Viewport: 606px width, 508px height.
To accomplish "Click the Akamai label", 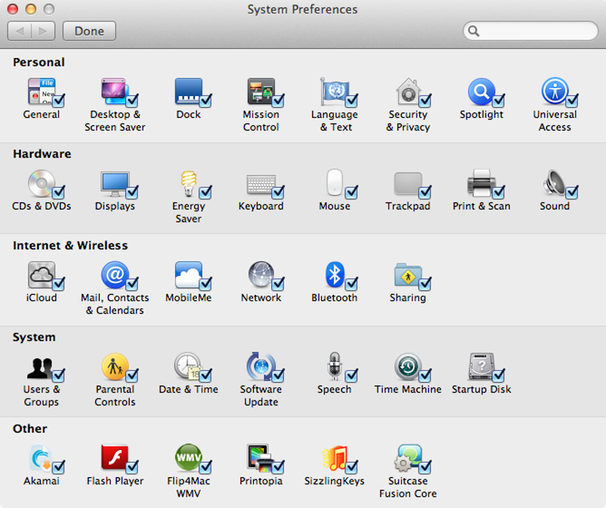I will tap(41, 481).
